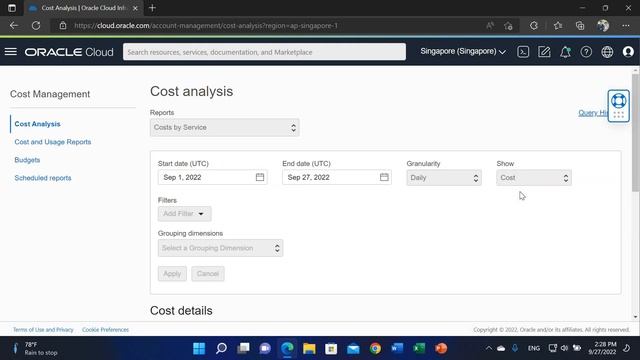Open ENG language input indicator

coord(533,348)
